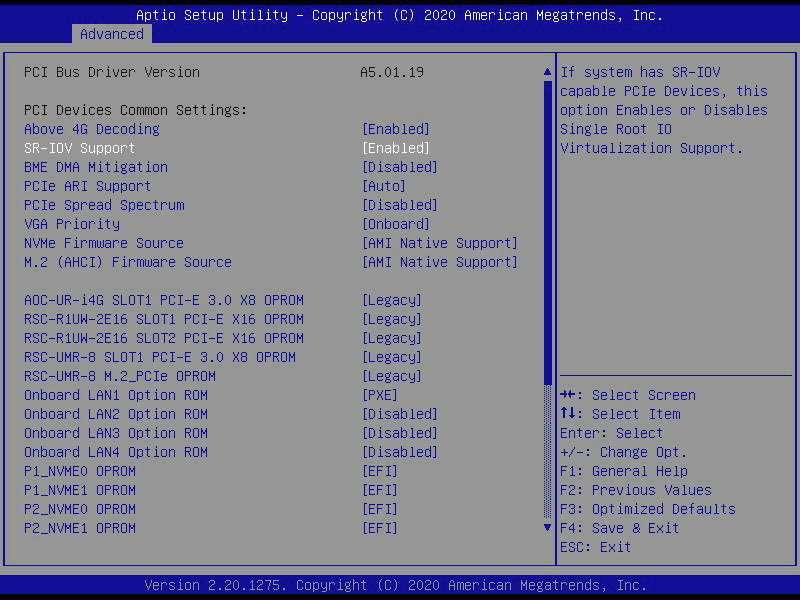
Task: Change Onboard LAN2 [Disabled] value
Action: [400, 414]
